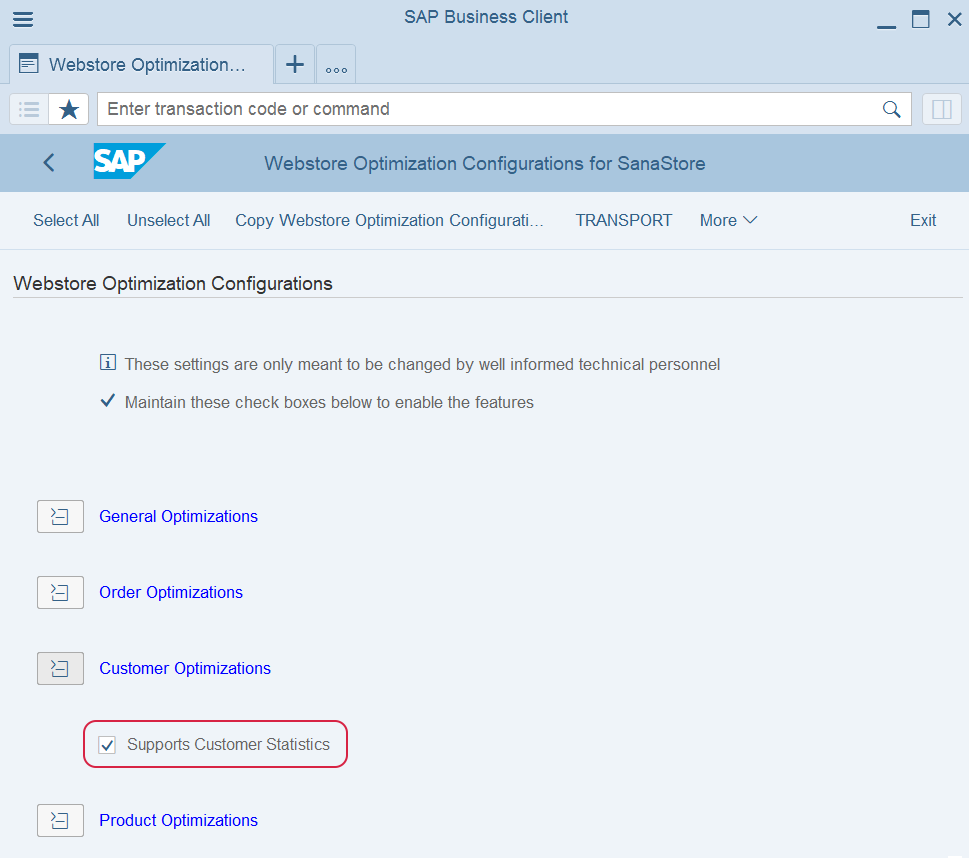The height and width of the screenshot is (858, 969).
Task: Click the new tab plus icon
Action: [x=295, y=65]
